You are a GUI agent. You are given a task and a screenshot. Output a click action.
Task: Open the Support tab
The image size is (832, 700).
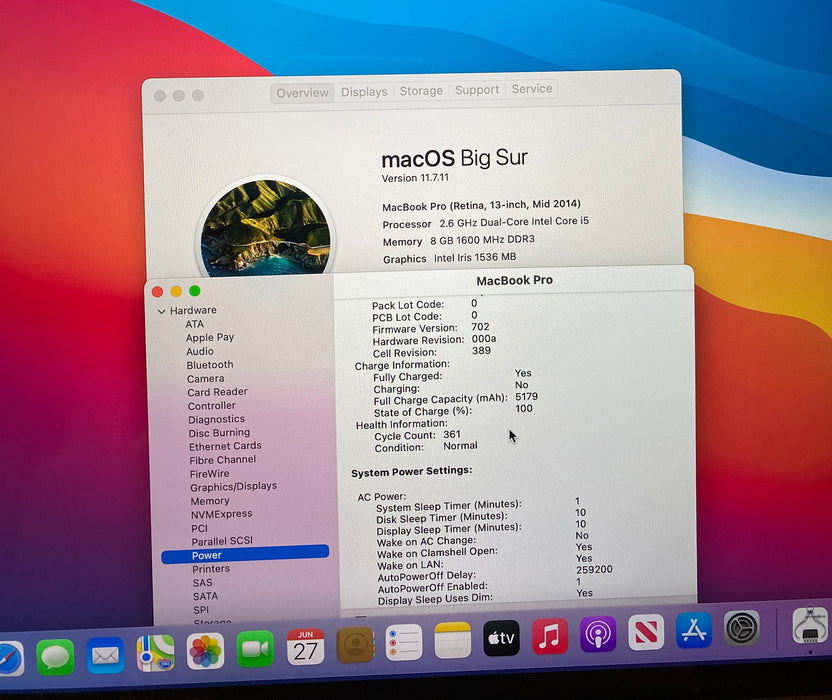click(477, 90)
